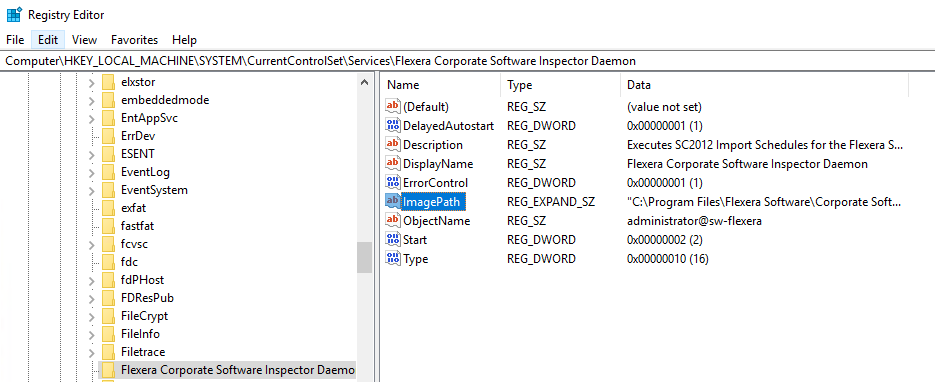Open the Edit menu
The width and height of the screenshot is (935, 382).
pos(48,40)
